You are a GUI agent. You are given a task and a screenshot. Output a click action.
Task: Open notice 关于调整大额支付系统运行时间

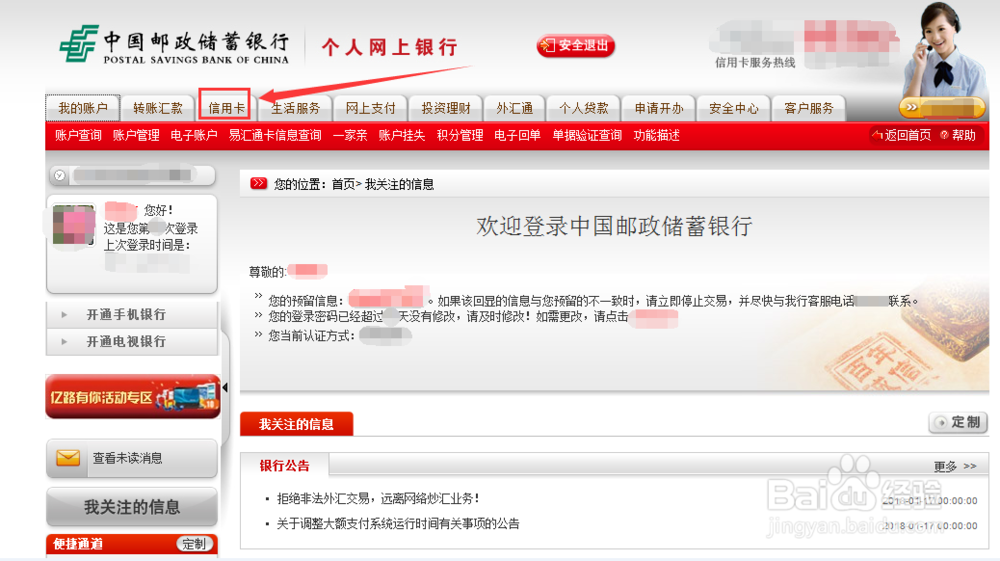(398, 524)
